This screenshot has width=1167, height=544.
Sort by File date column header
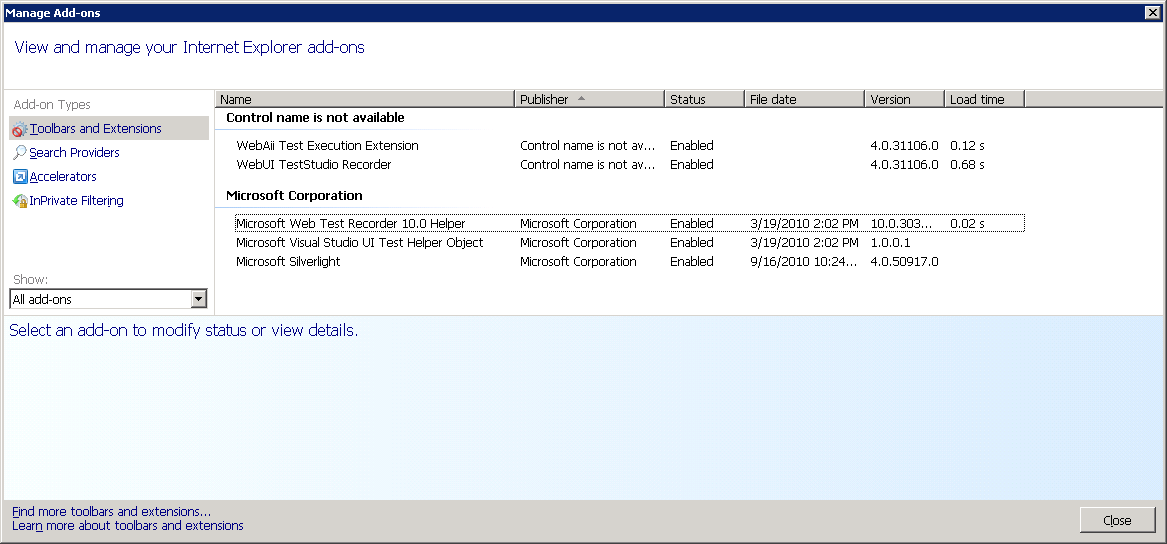tap(805, 99)
